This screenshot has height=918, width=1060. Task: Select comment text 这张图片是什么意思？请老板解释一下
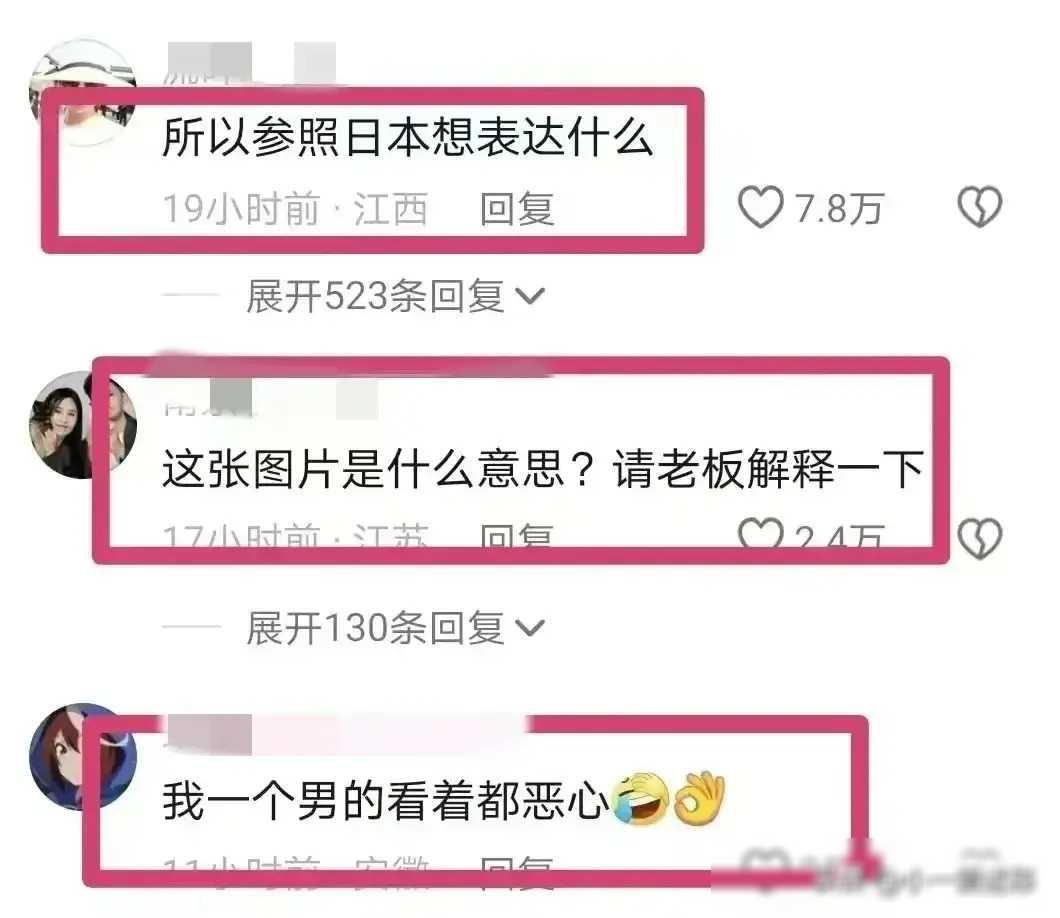pos(543,469)
